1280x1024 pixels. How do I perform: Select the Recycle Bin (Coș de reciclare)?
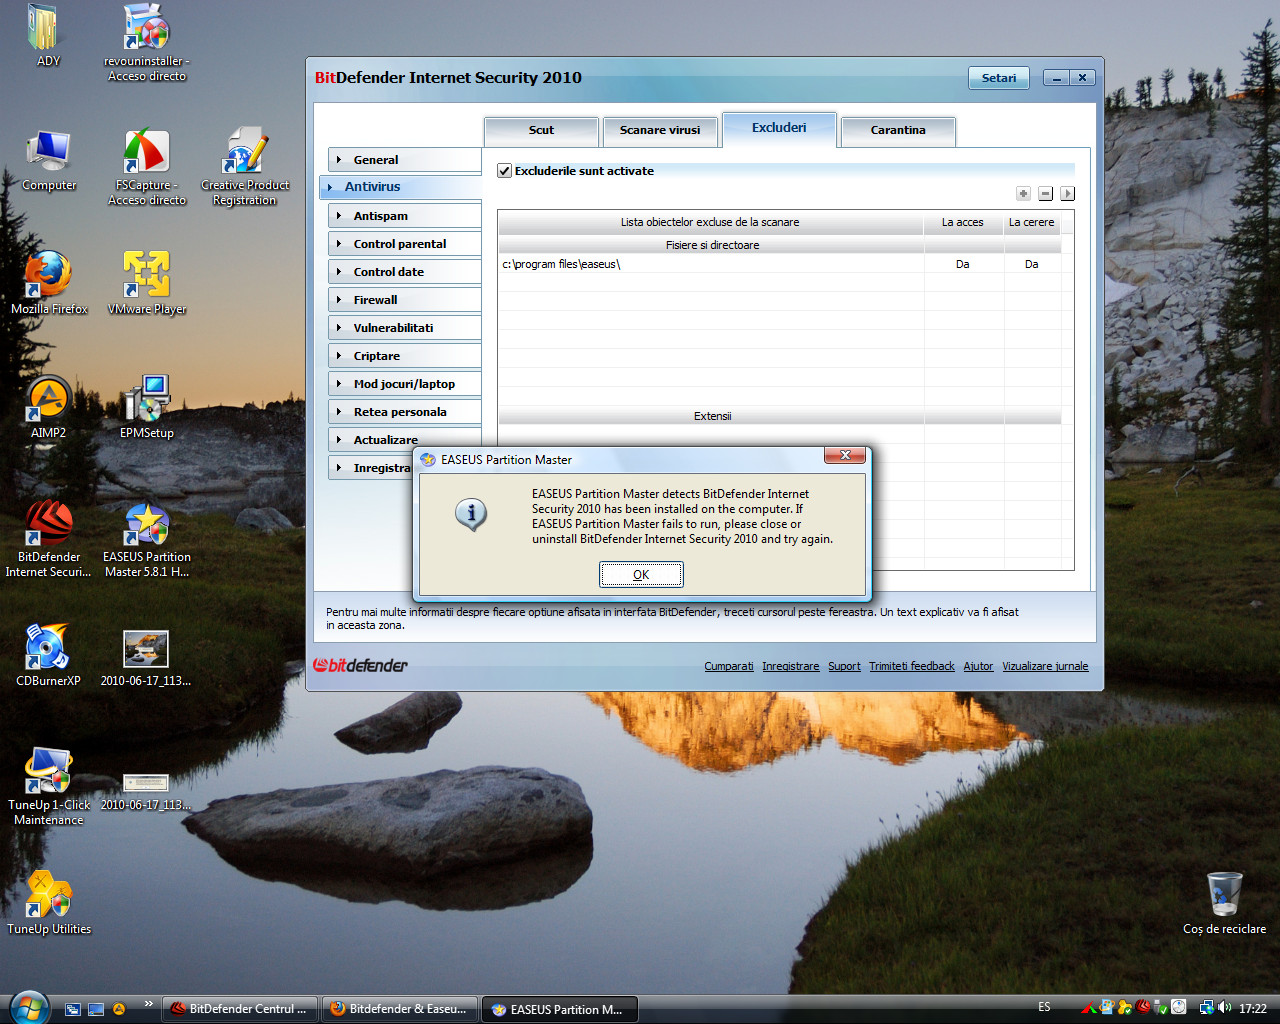tap(1224, 903)
